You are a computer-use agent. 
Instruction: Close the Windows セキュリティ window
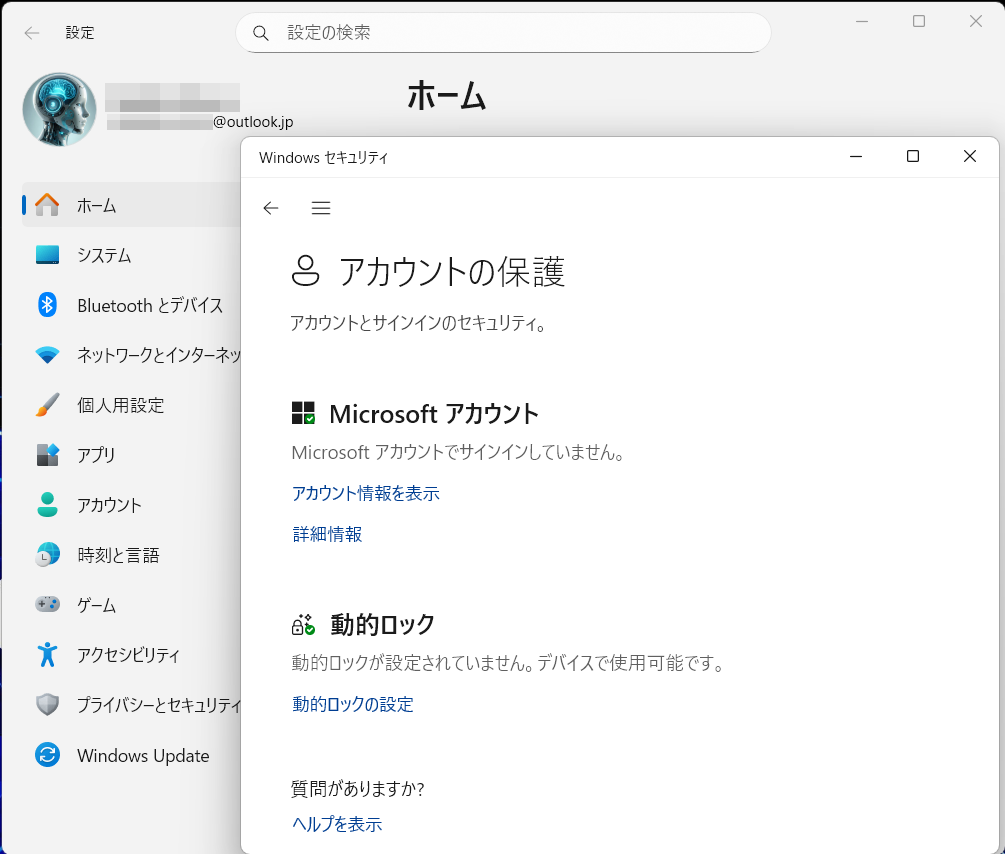point(970,156)
